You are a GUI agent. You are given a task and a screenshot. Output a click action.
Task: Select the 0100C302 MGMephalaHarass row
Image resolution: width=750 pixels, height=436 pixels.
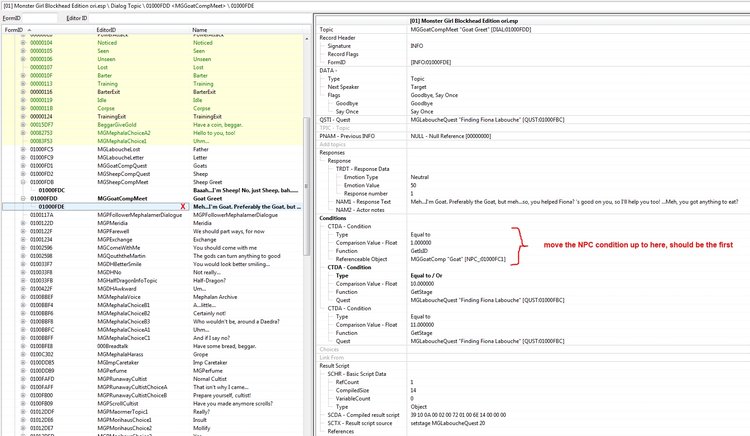pos(152,354)
